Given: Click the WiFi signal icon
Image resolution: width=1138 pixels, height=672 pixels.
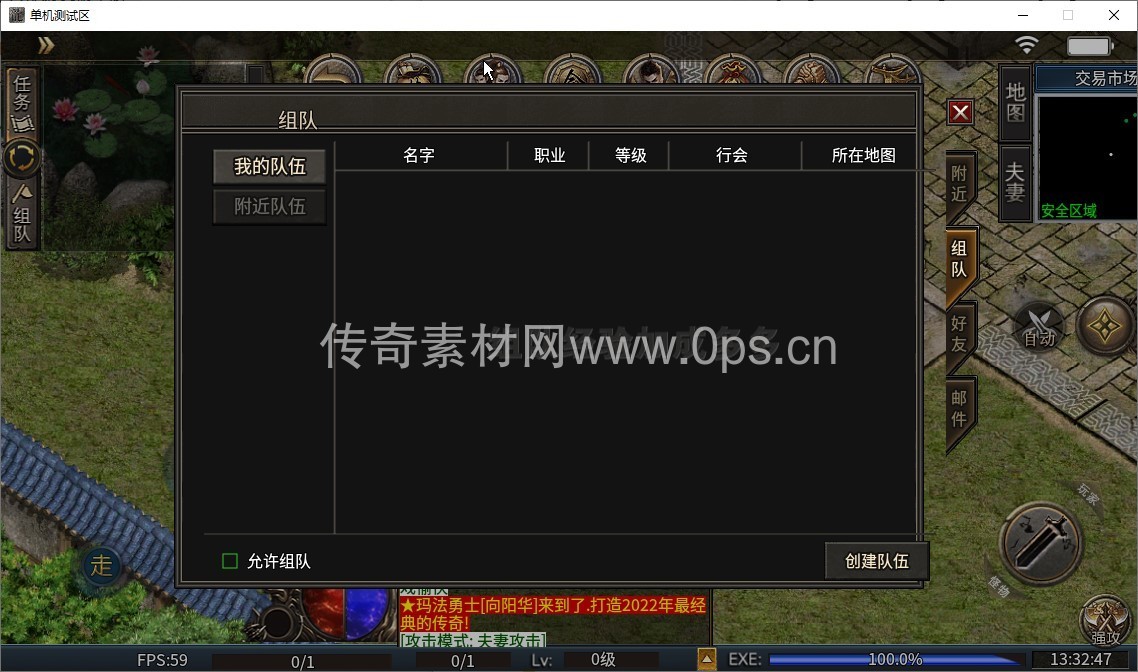Looking at the screenshot, I should pyautogui.click(x=1026, y=45).
